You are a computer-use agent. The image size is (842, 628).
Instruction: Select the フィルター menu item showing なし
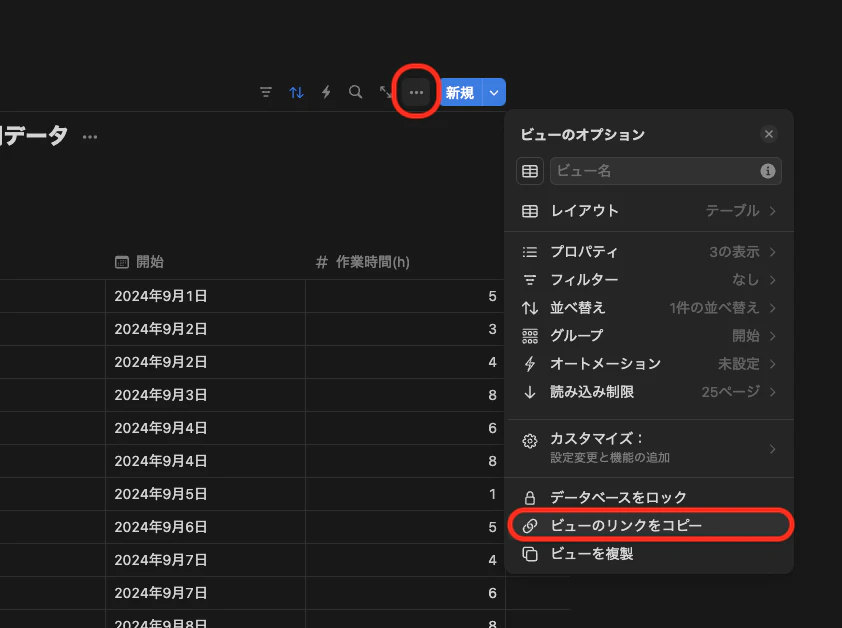click(x=650, y=280)
